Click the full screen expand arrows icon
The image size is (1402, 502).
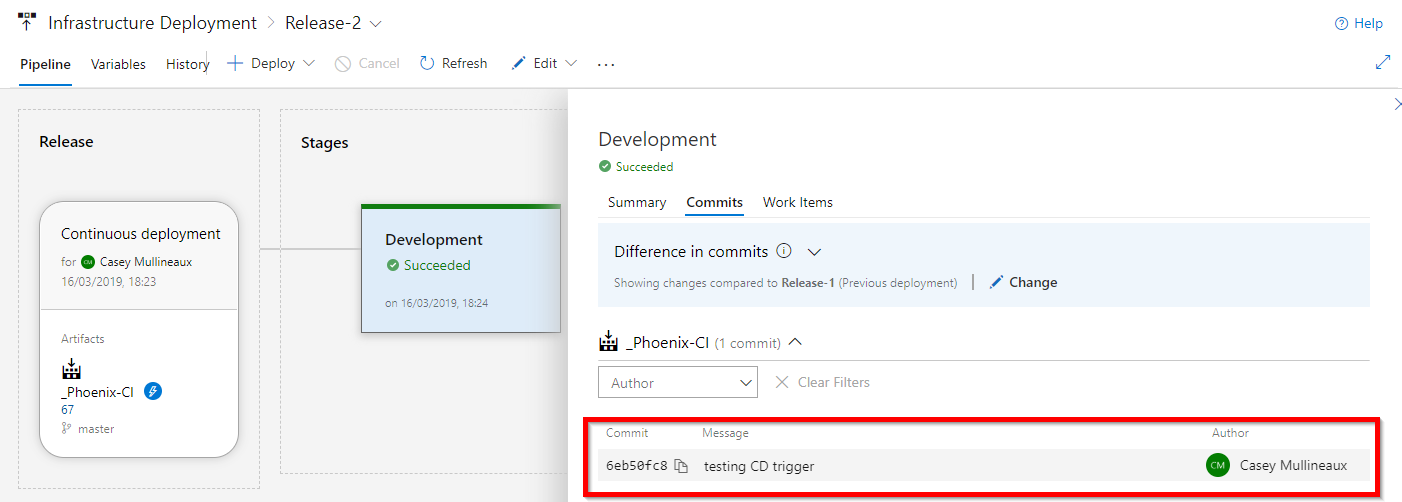pos(1383,63)
